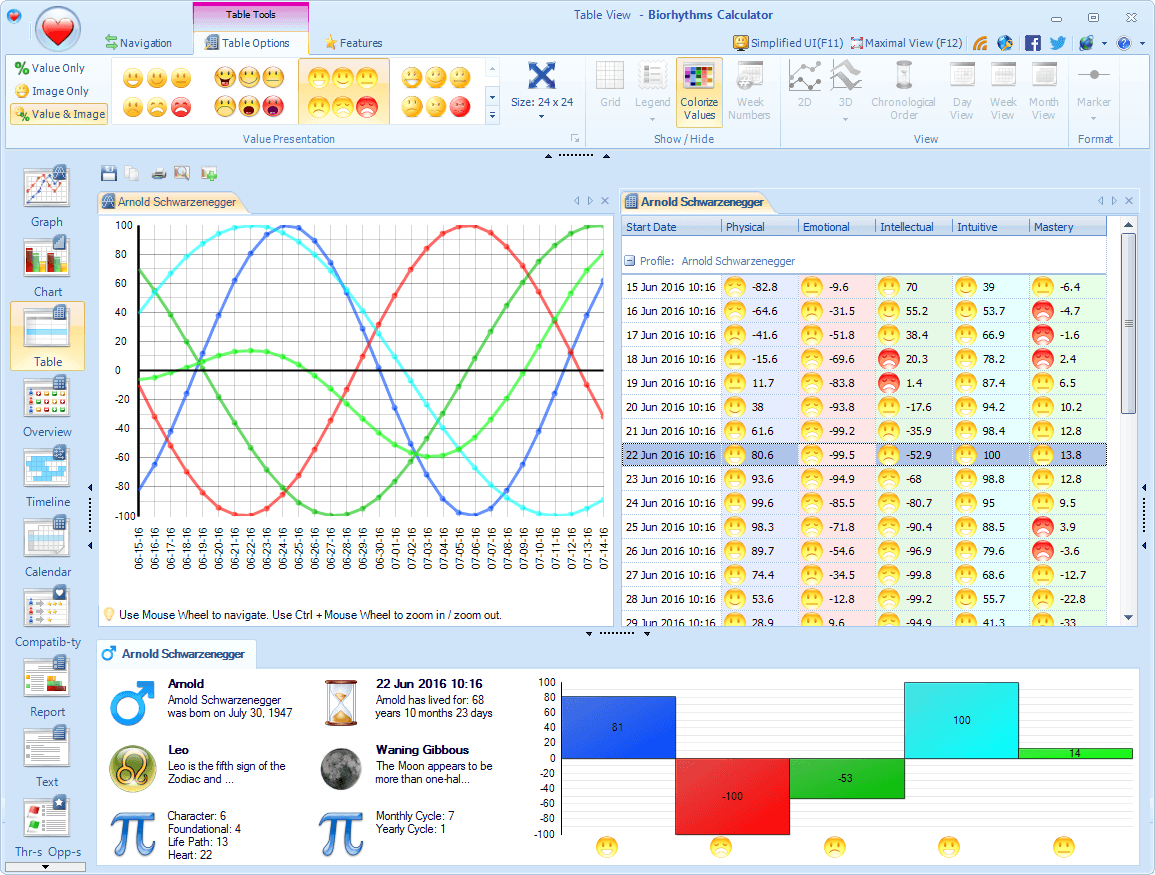Close the table panel with its X
1155x875 pixels.
(1128, 200)
